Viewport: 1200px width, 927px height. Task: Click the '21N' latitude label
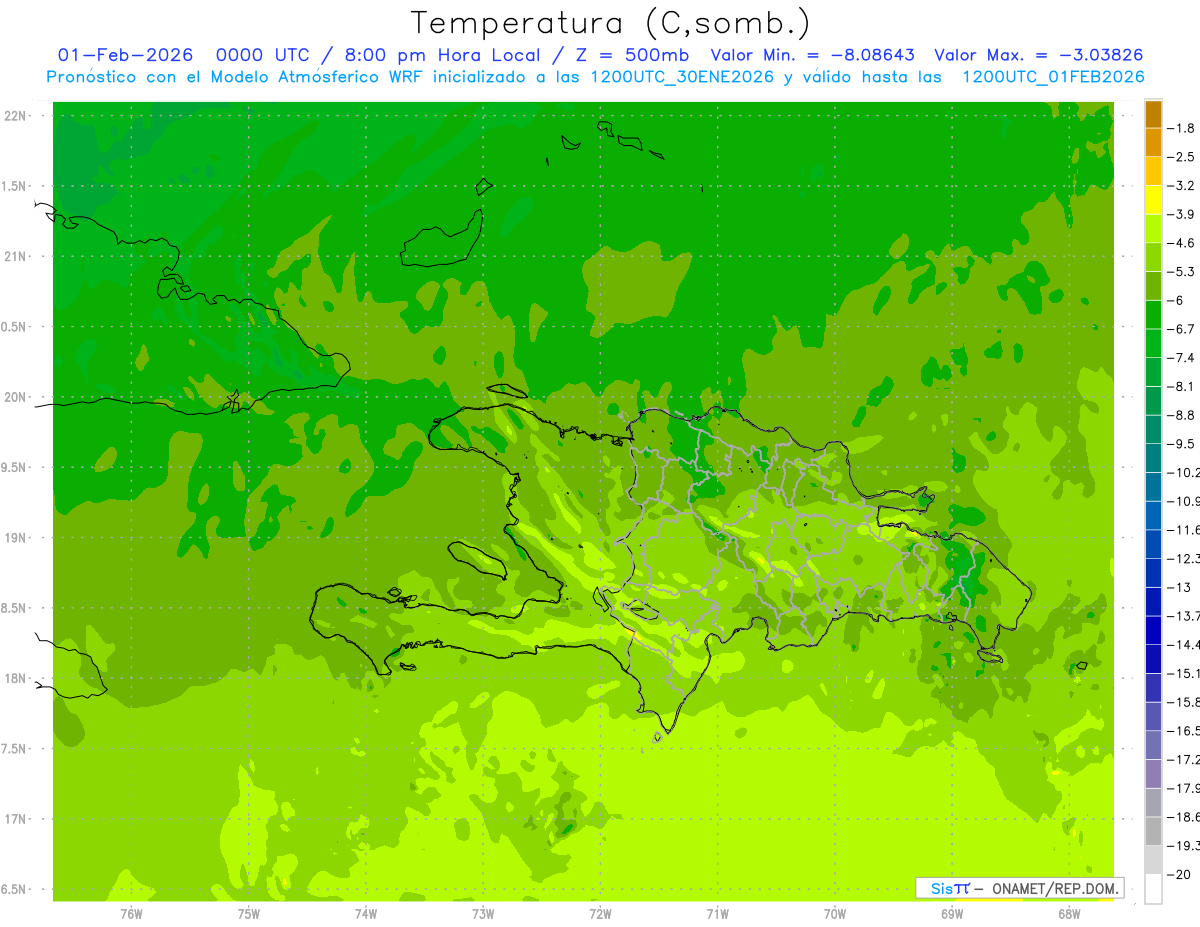pos(17,256)
